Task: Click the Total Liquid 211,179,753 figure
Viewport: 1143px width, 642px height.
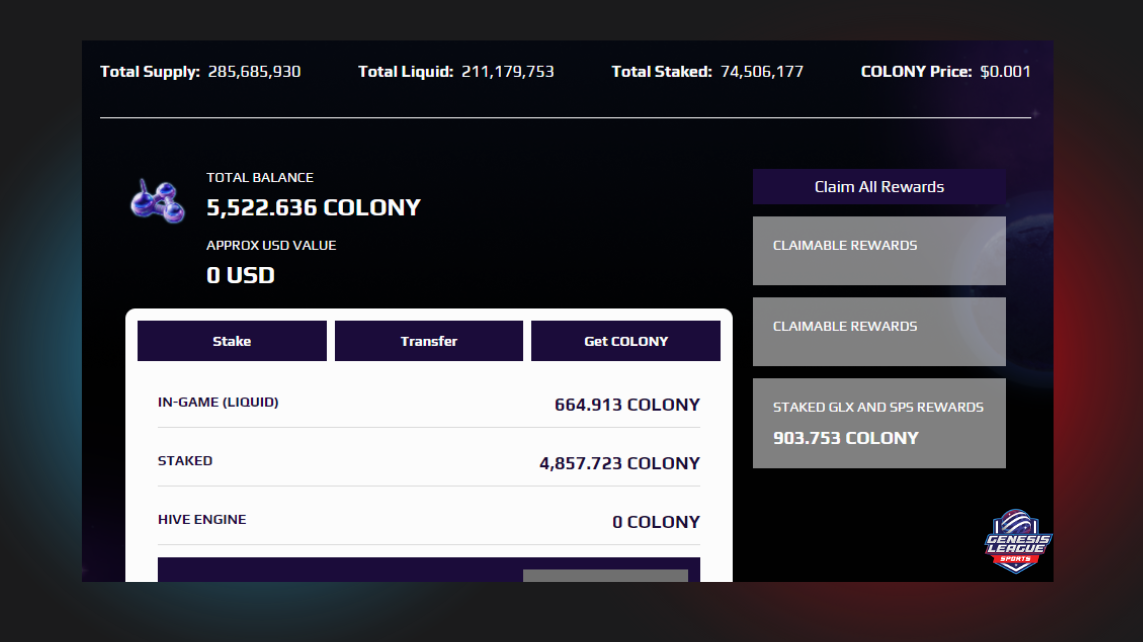Action: [x=507, y=71]
